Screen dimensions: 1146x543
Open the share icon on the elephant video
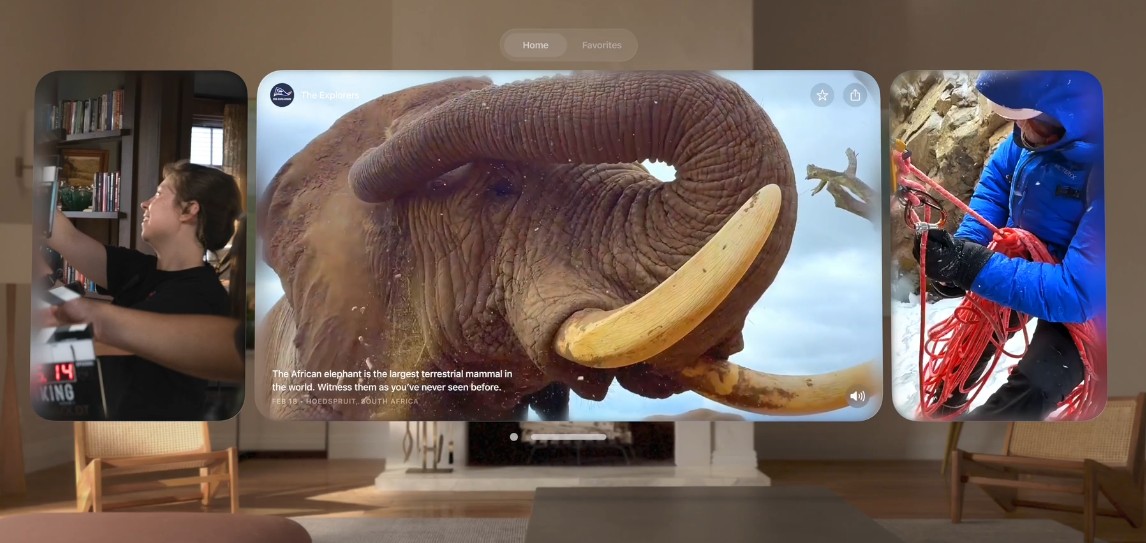point(854,95)
